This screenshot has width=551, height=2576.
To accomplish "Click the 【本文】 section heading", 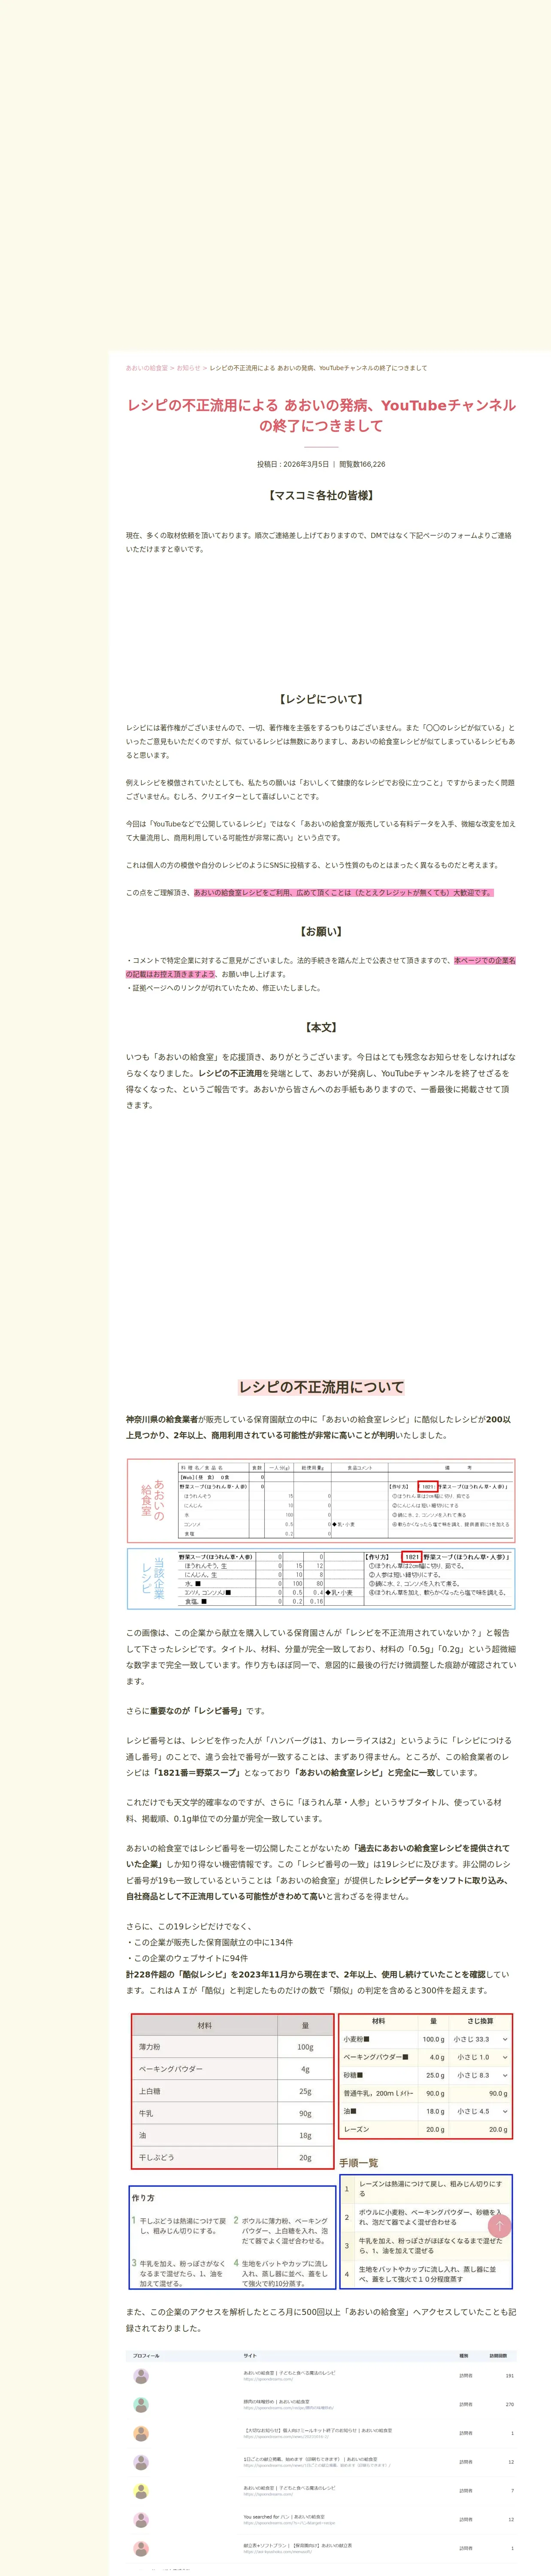I will (x=321, y=1027).
